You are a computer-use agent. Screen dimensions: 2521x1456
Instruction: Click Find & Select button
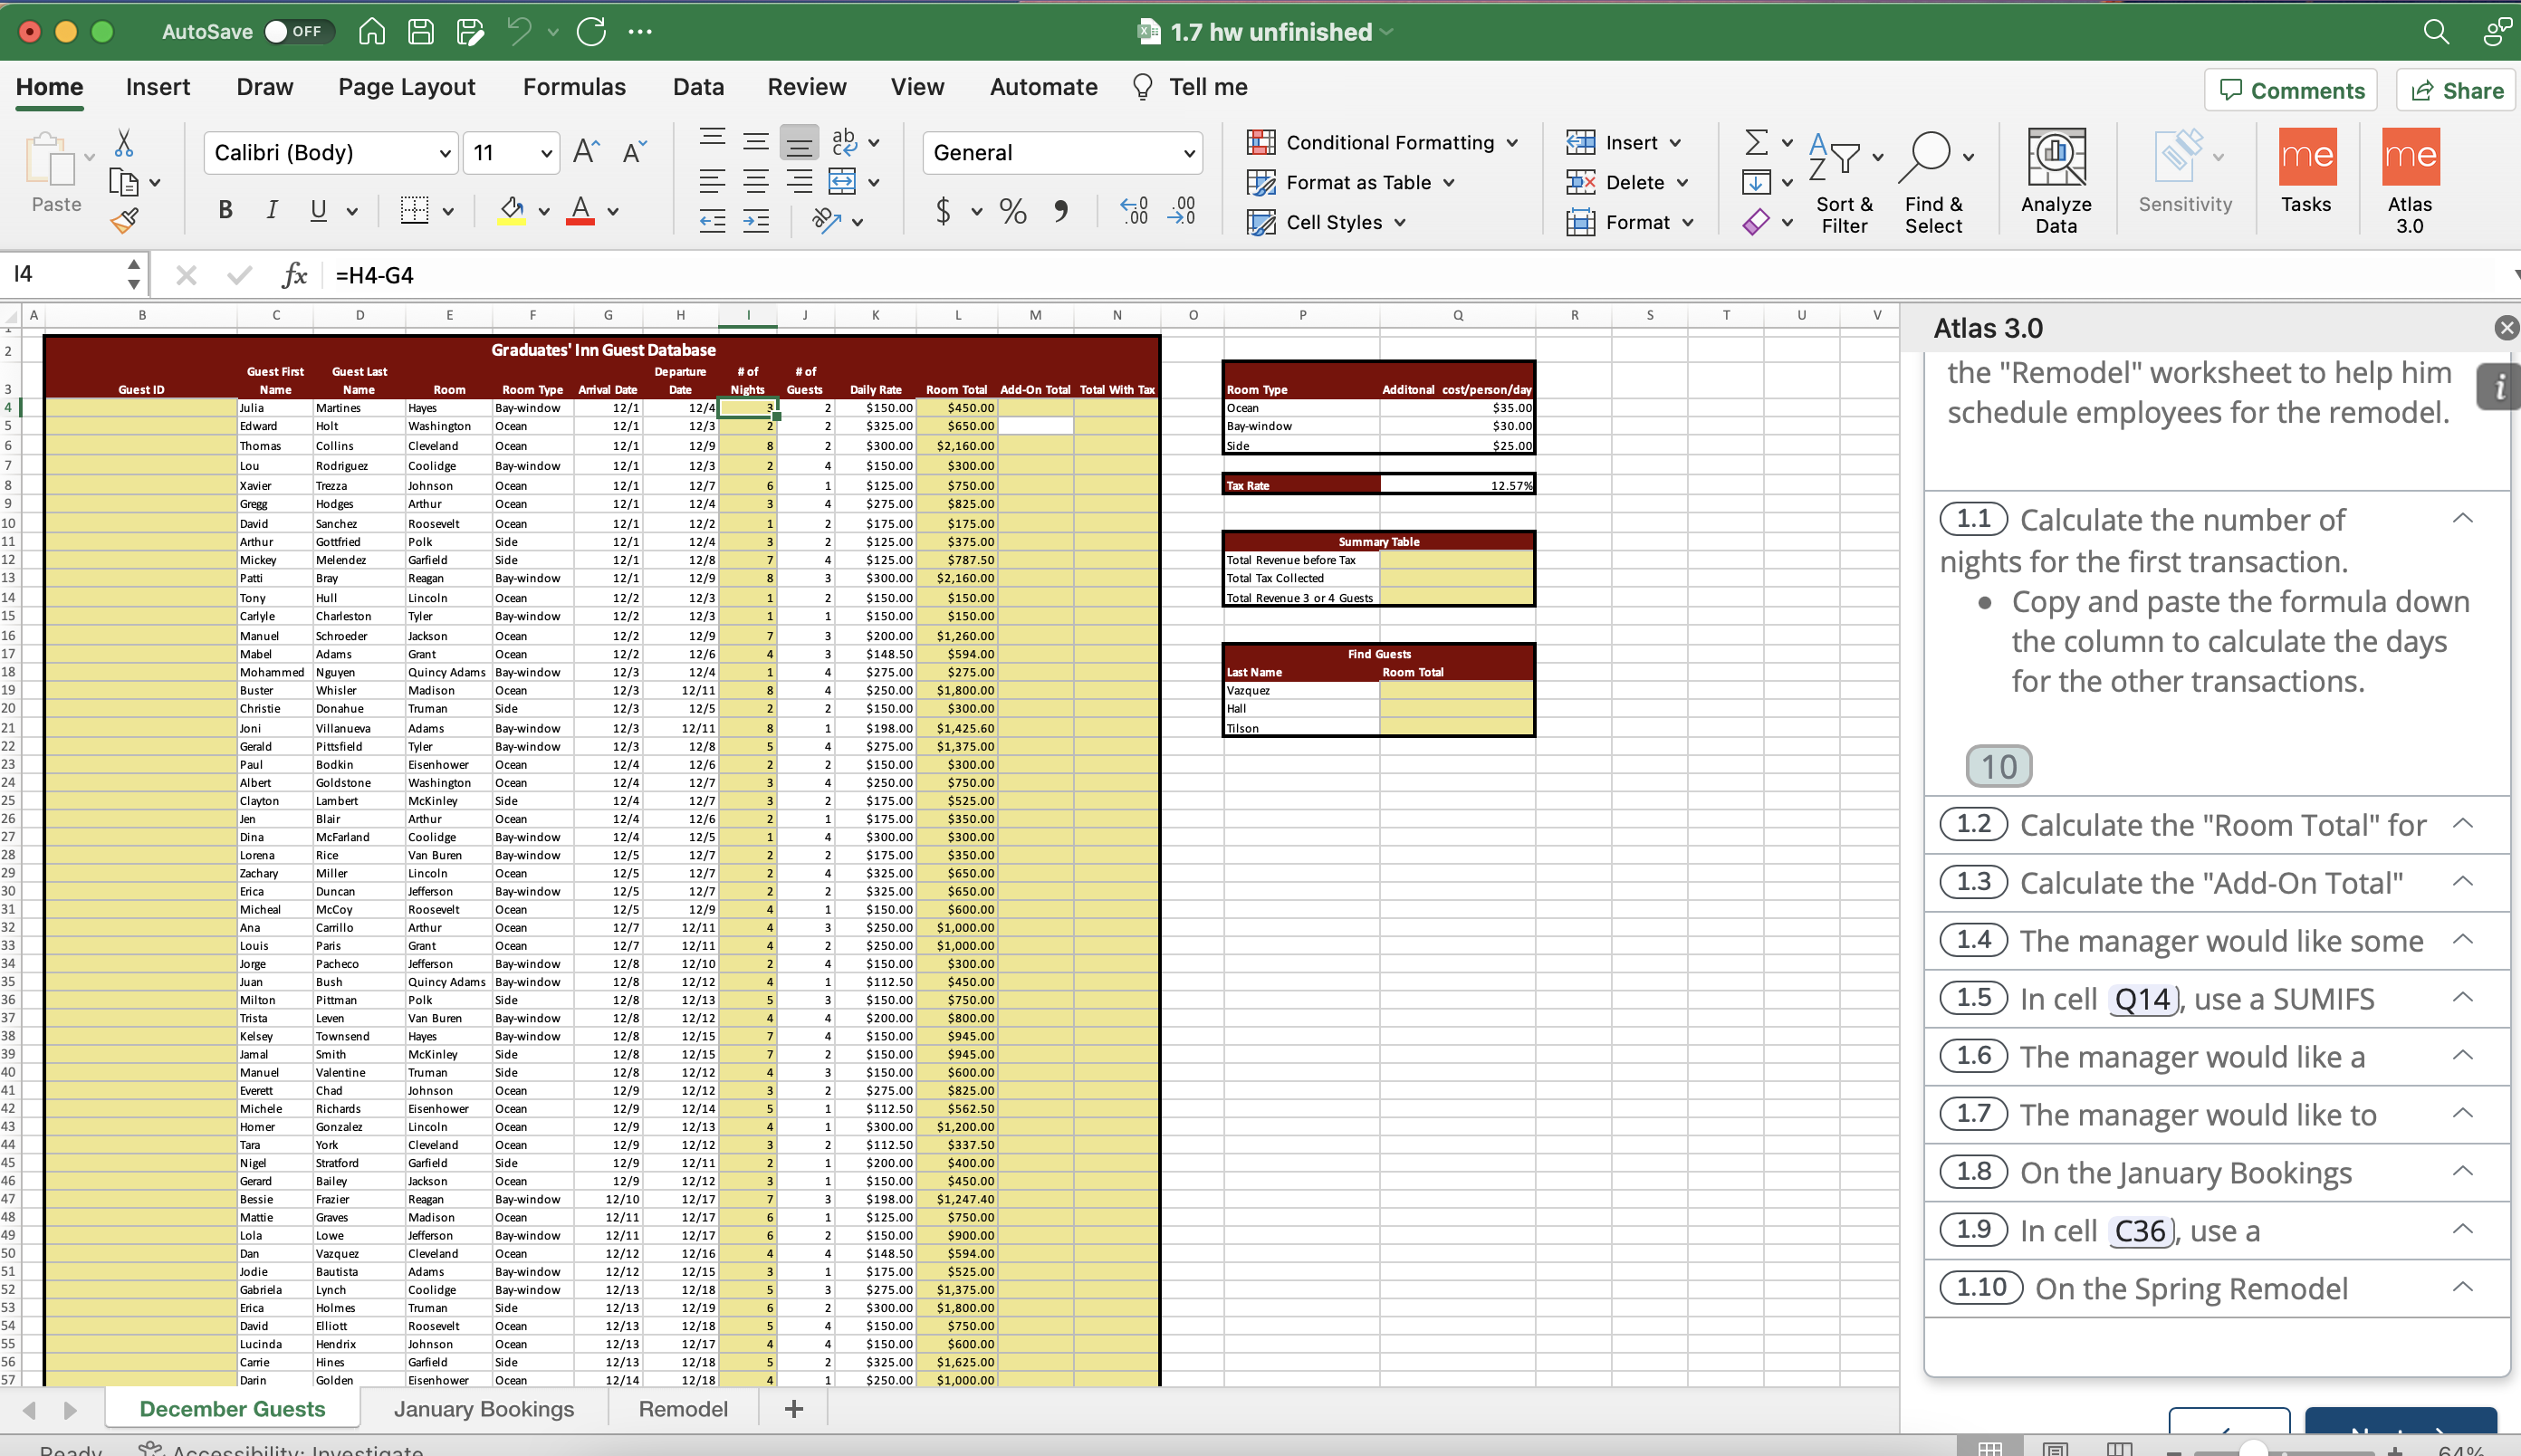[x=1934, y=181]
